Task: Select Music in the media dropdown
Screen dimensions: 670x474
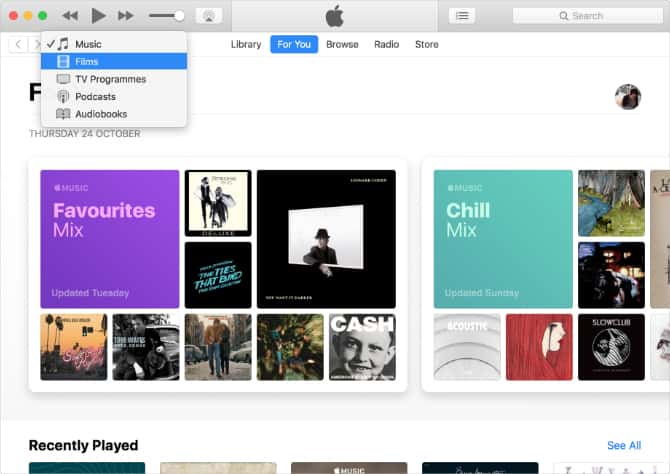Action: (x=114, y=44)
